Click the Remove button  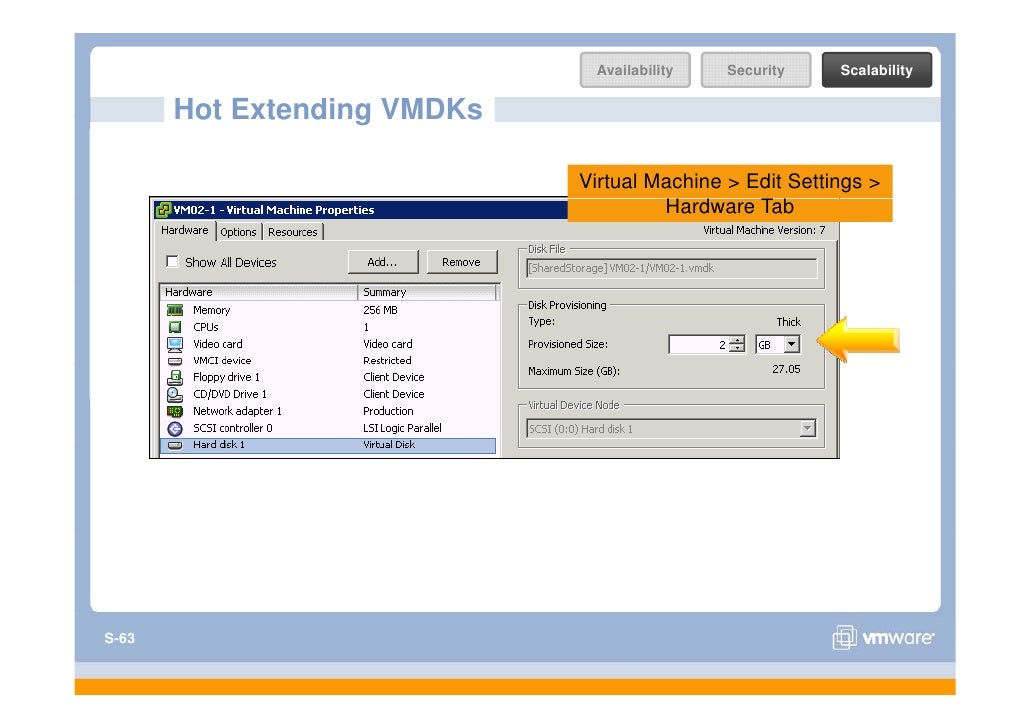461,262
